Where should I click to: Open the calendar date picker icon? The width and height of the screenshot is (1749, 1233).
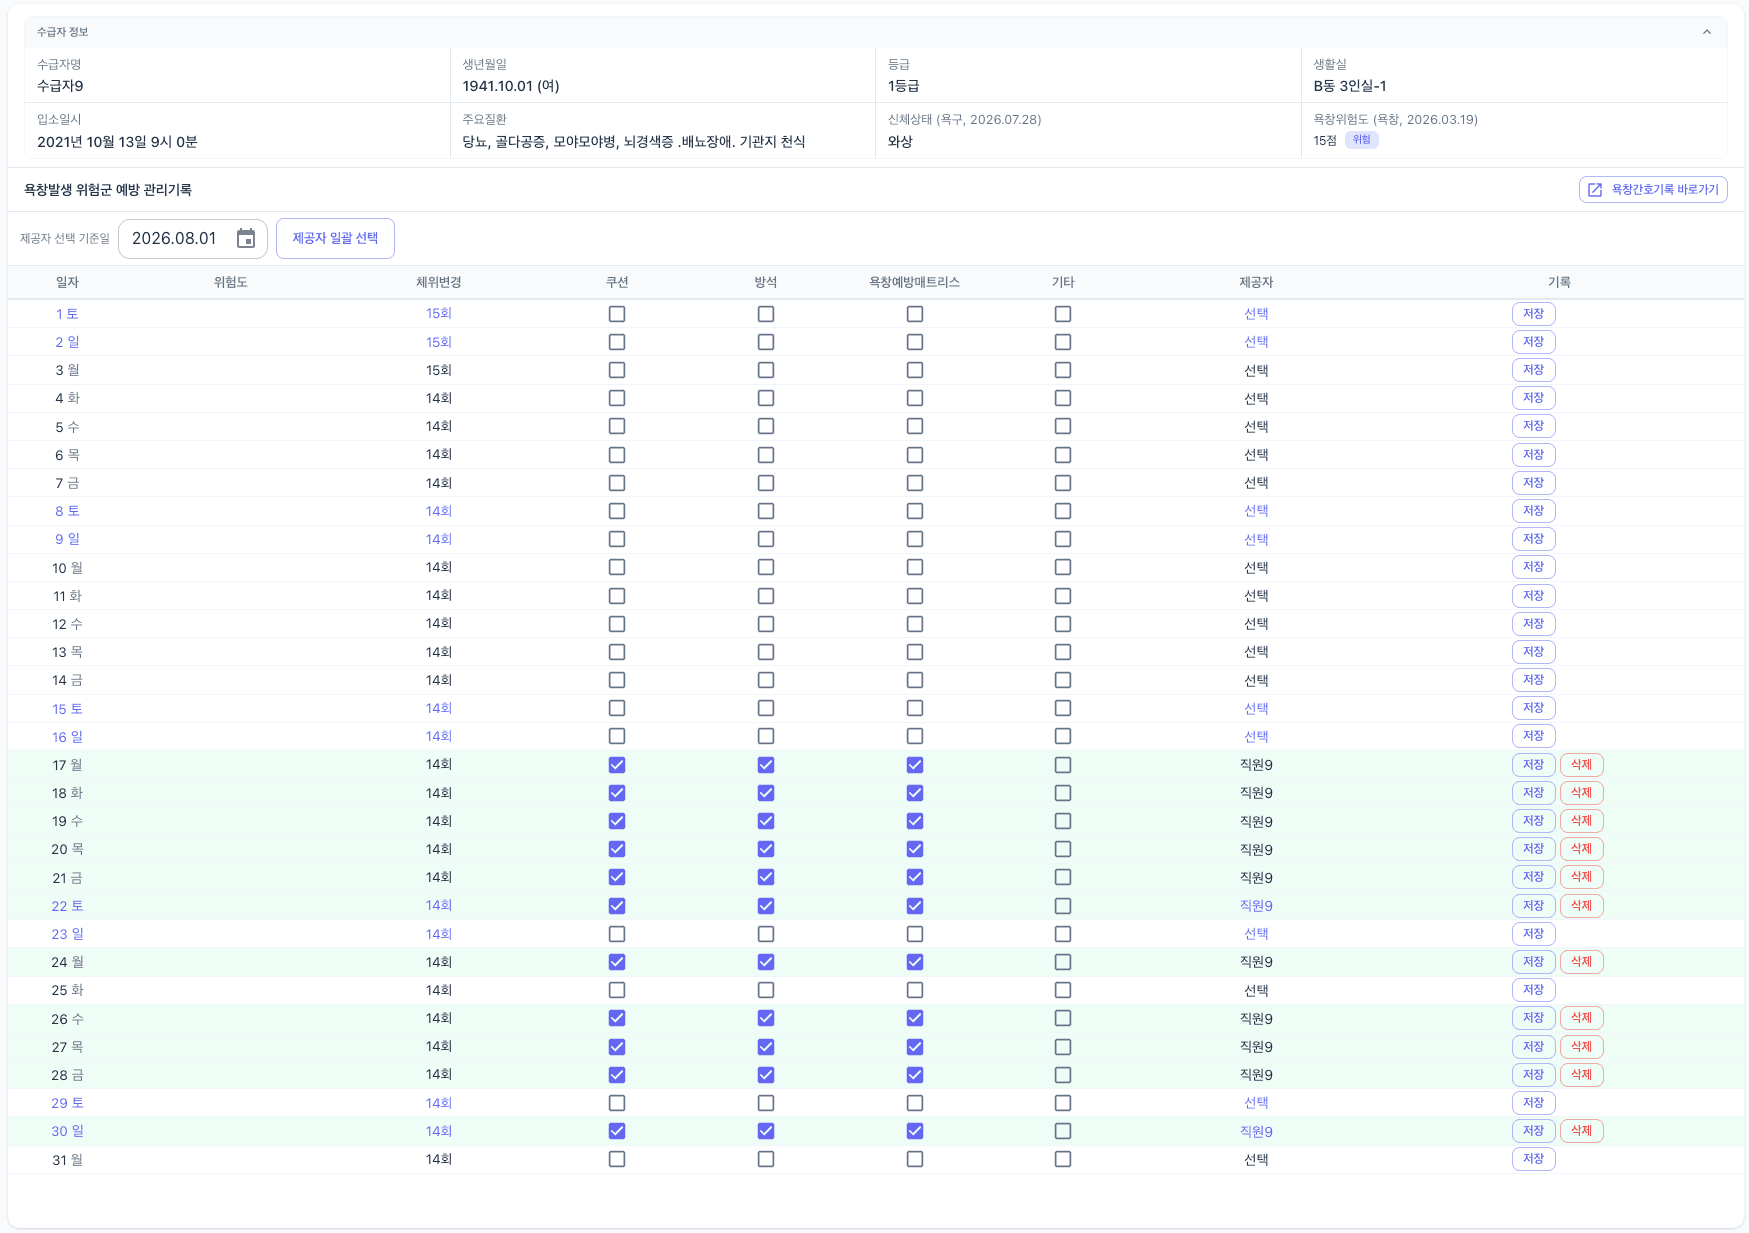click(246, 238)
